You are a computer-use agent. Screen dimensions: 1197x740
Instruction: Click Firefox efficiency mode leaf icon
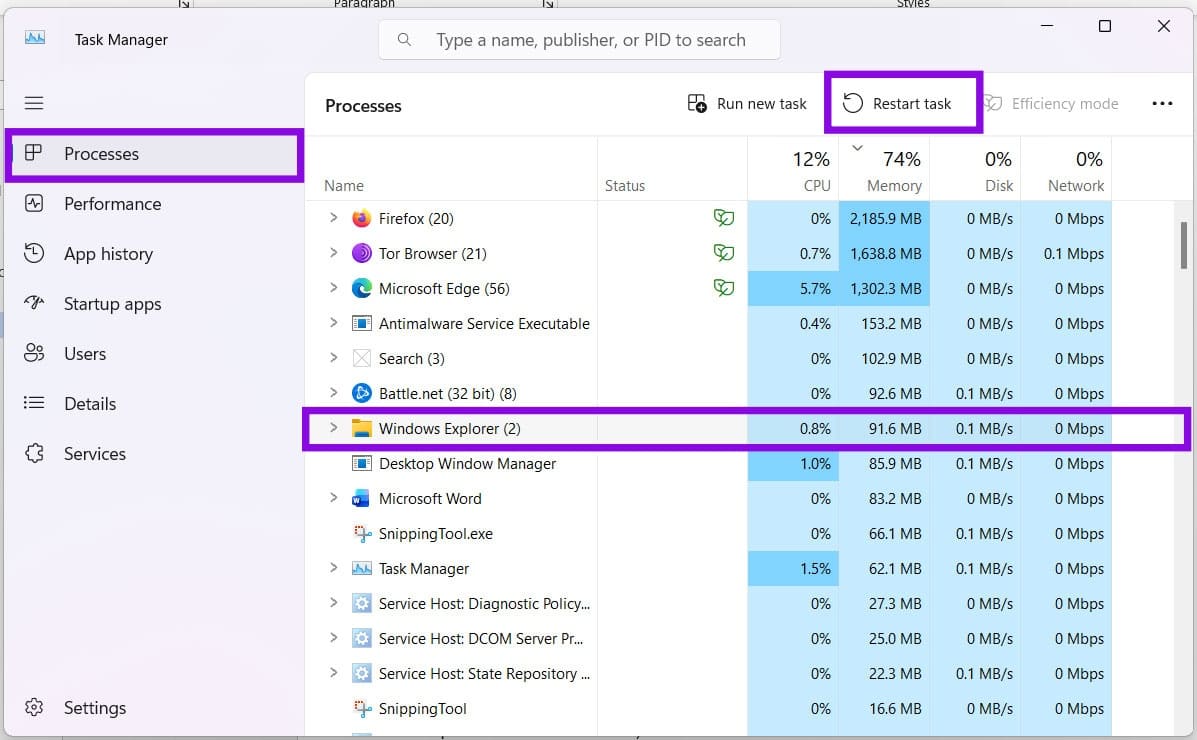coord(724,218)
